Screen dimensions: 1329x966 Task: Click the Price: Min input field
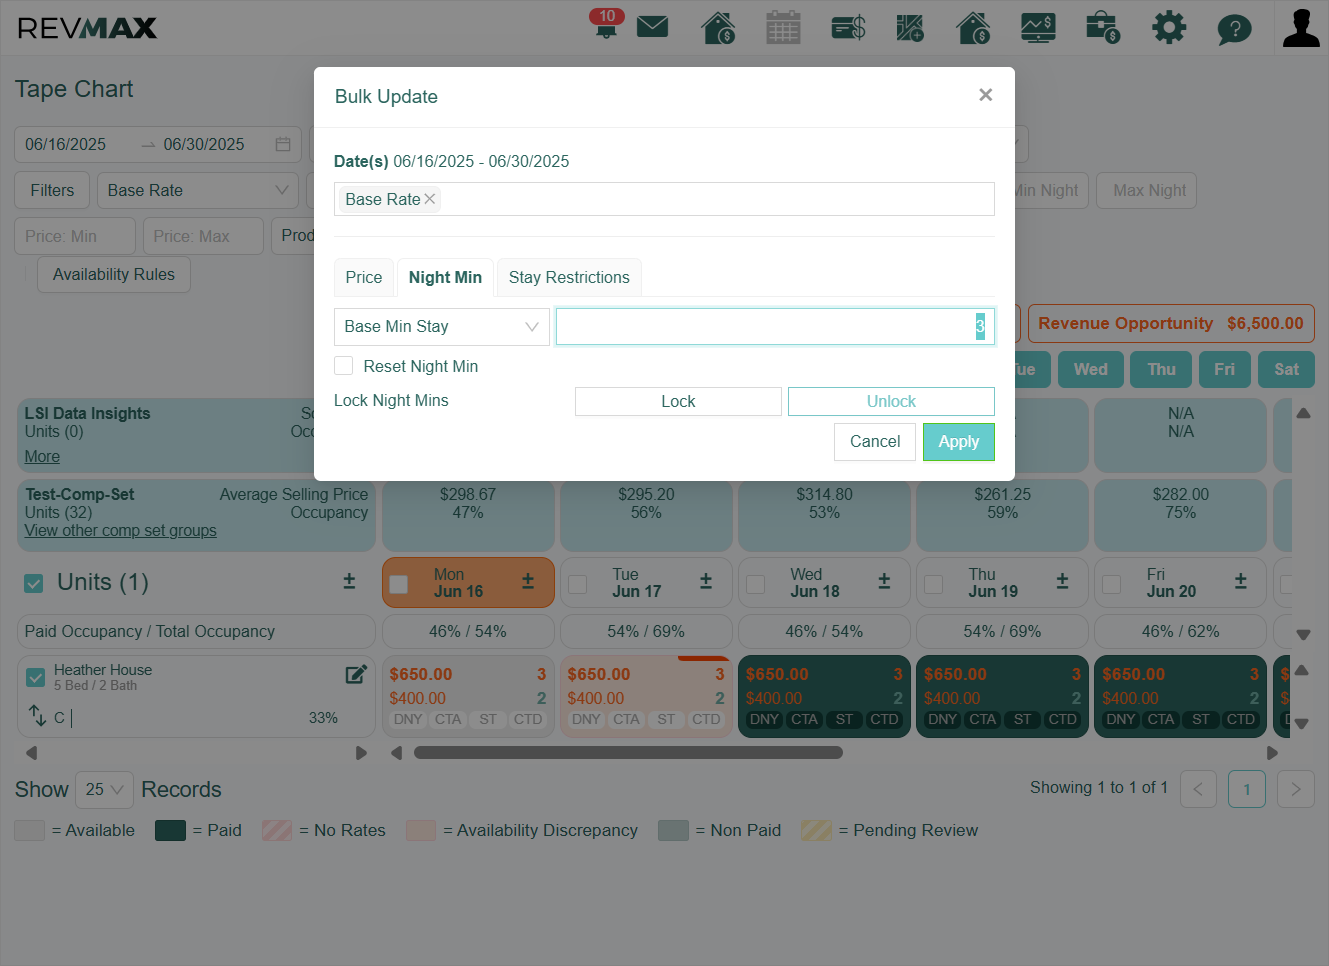pyautogui.click(x=75, y=236)
